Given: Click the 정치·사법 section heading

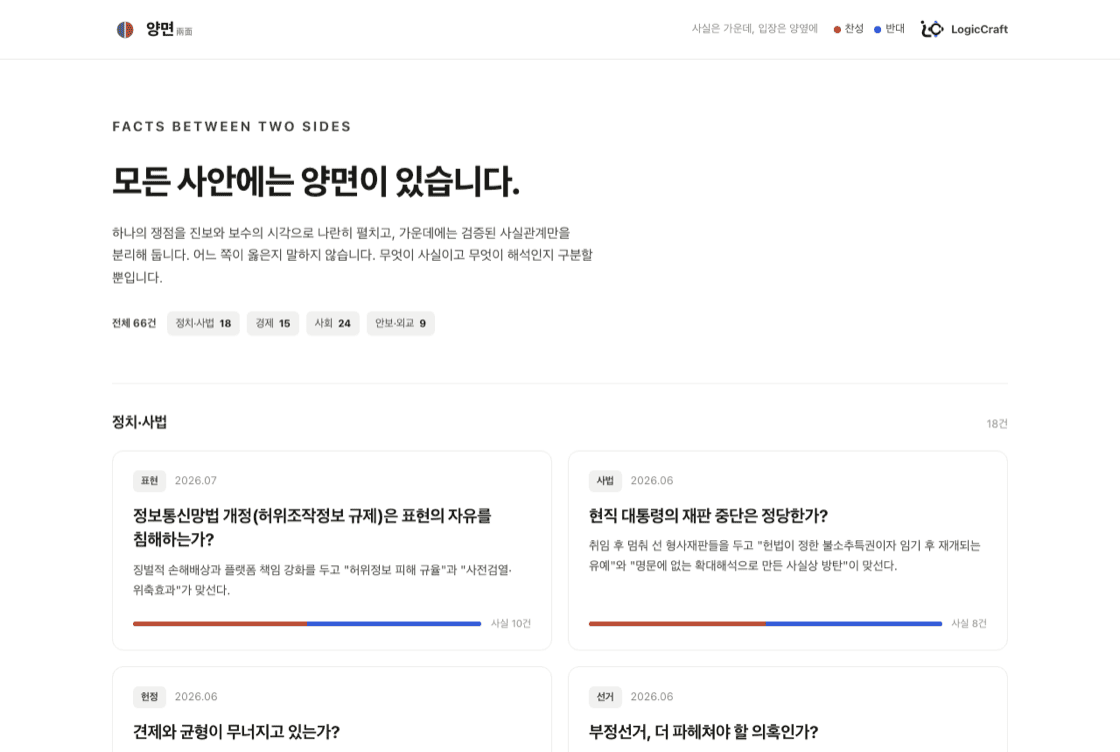Looking at the screenshot, I should [x=139, y=422].
